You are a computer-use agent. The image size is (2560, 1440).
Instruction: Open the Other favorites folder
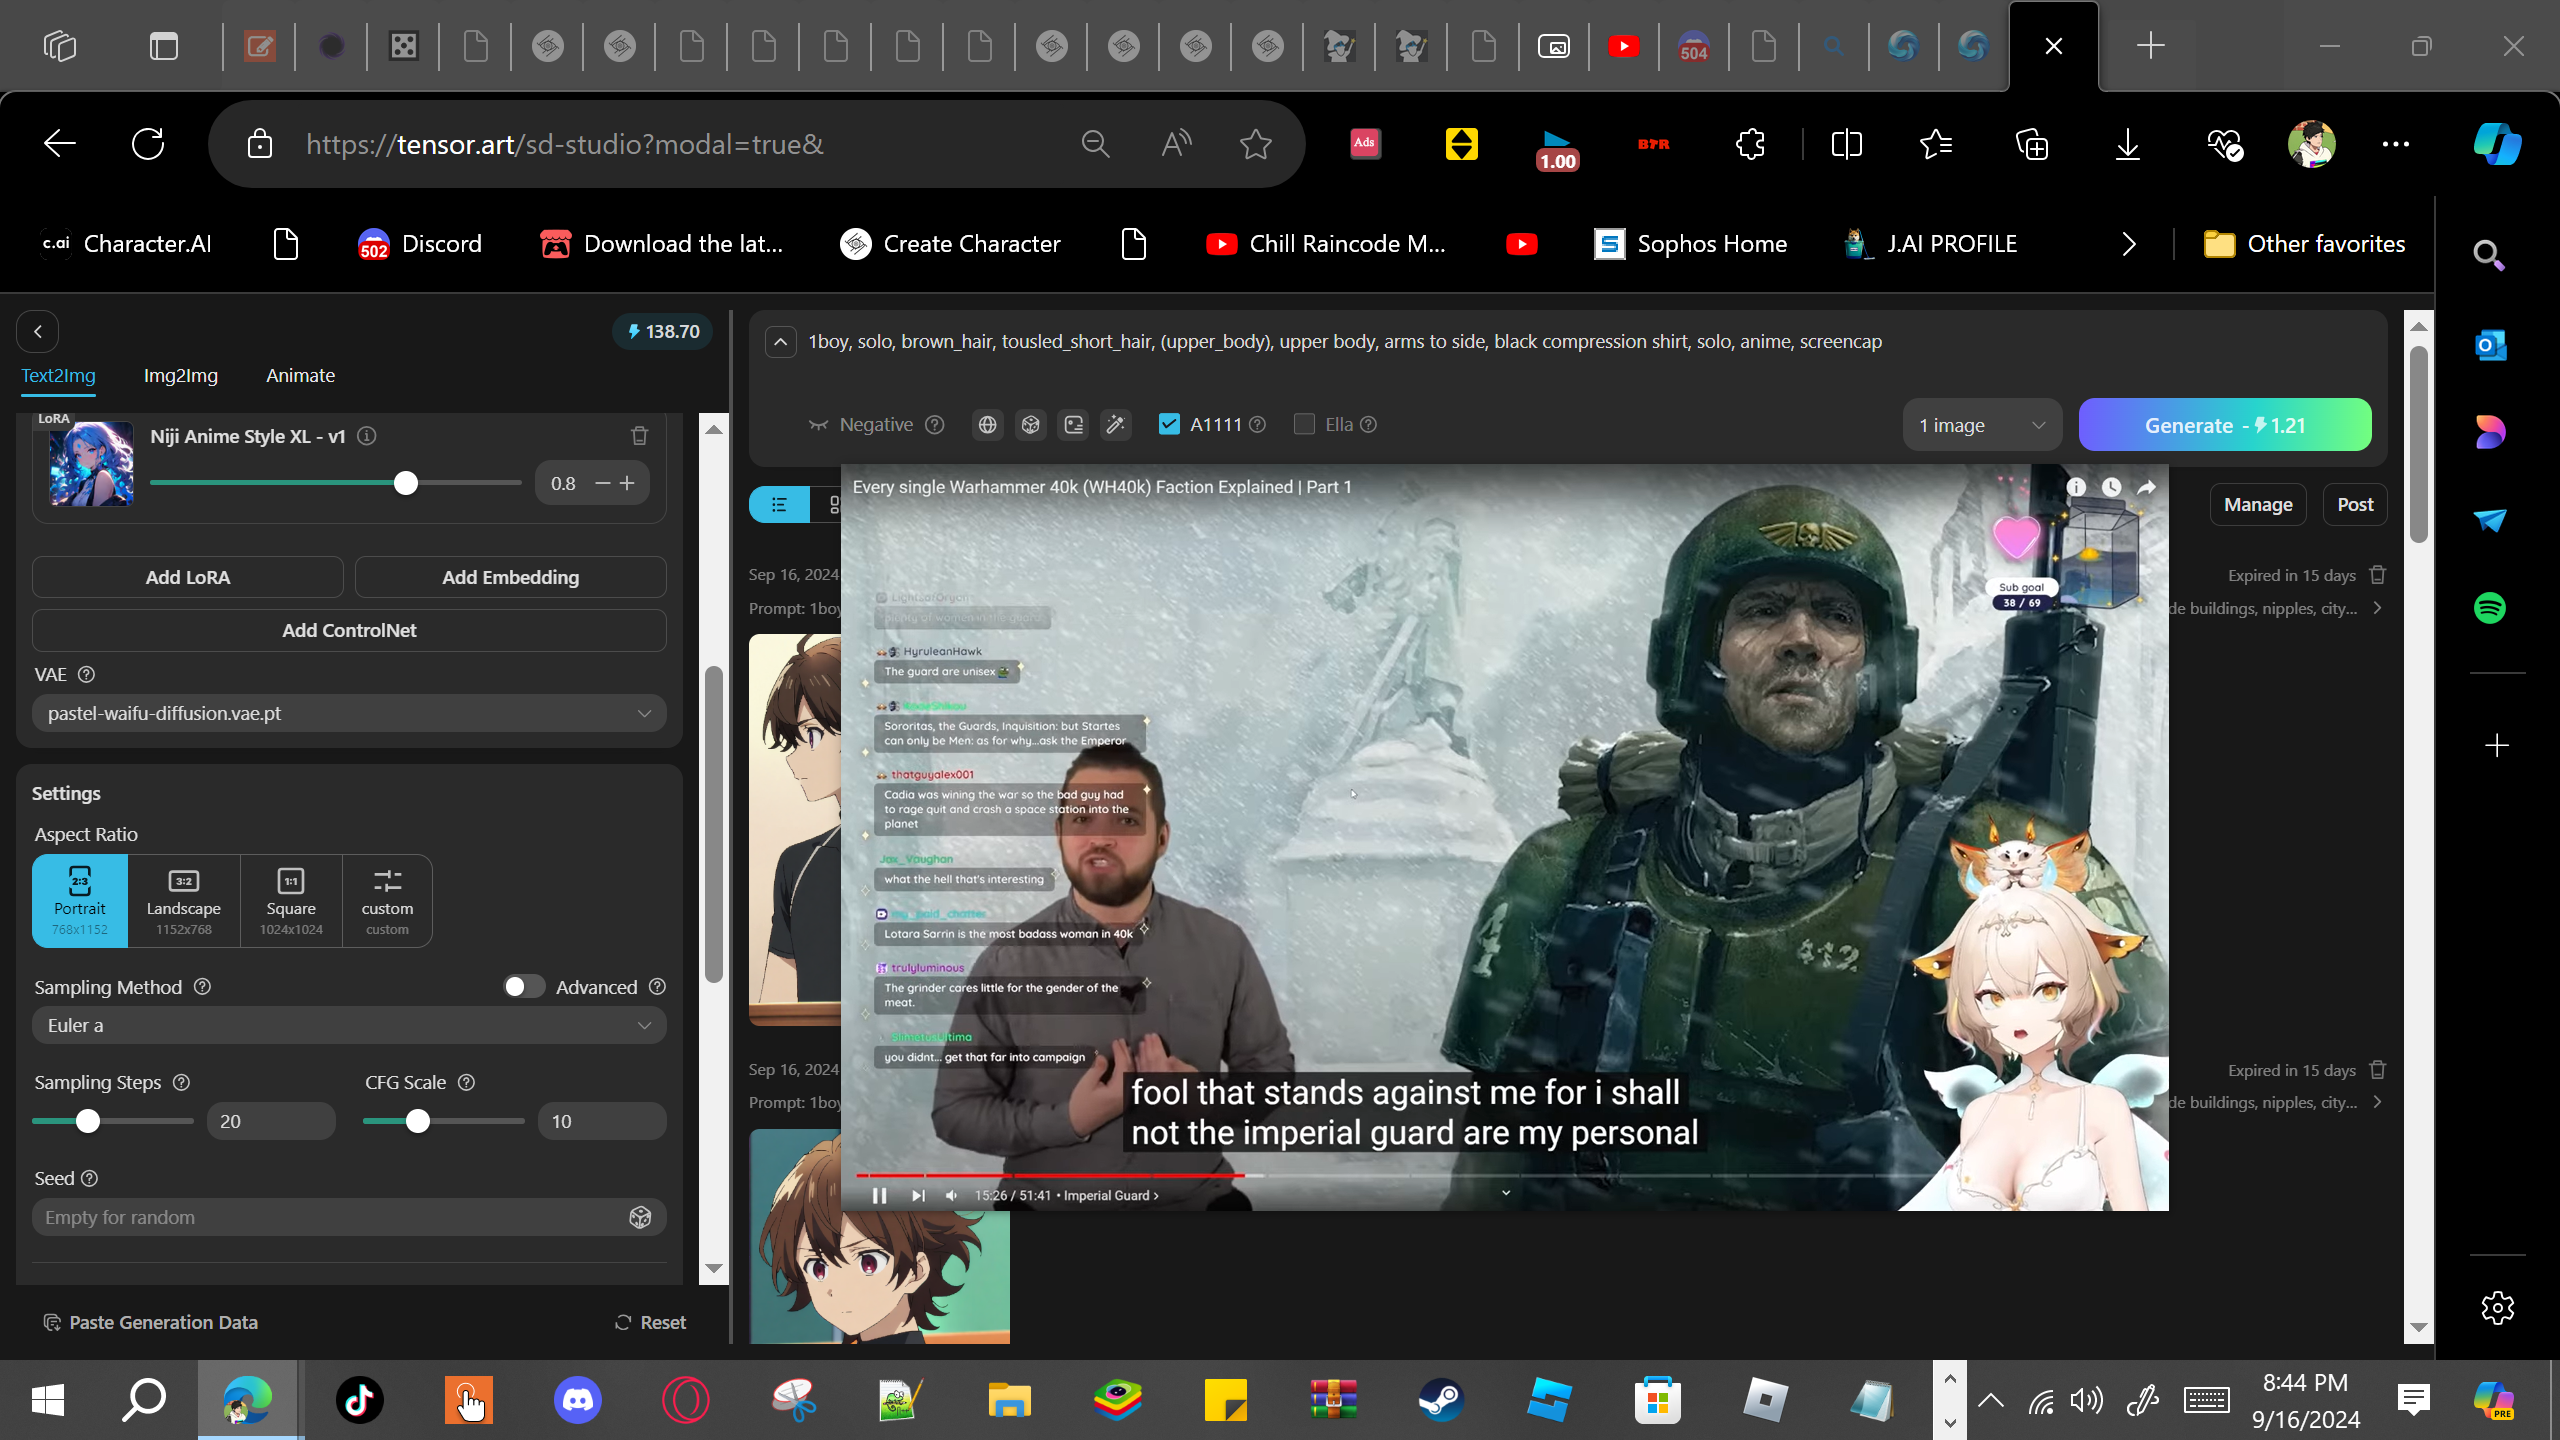(x=2305, y=244)
